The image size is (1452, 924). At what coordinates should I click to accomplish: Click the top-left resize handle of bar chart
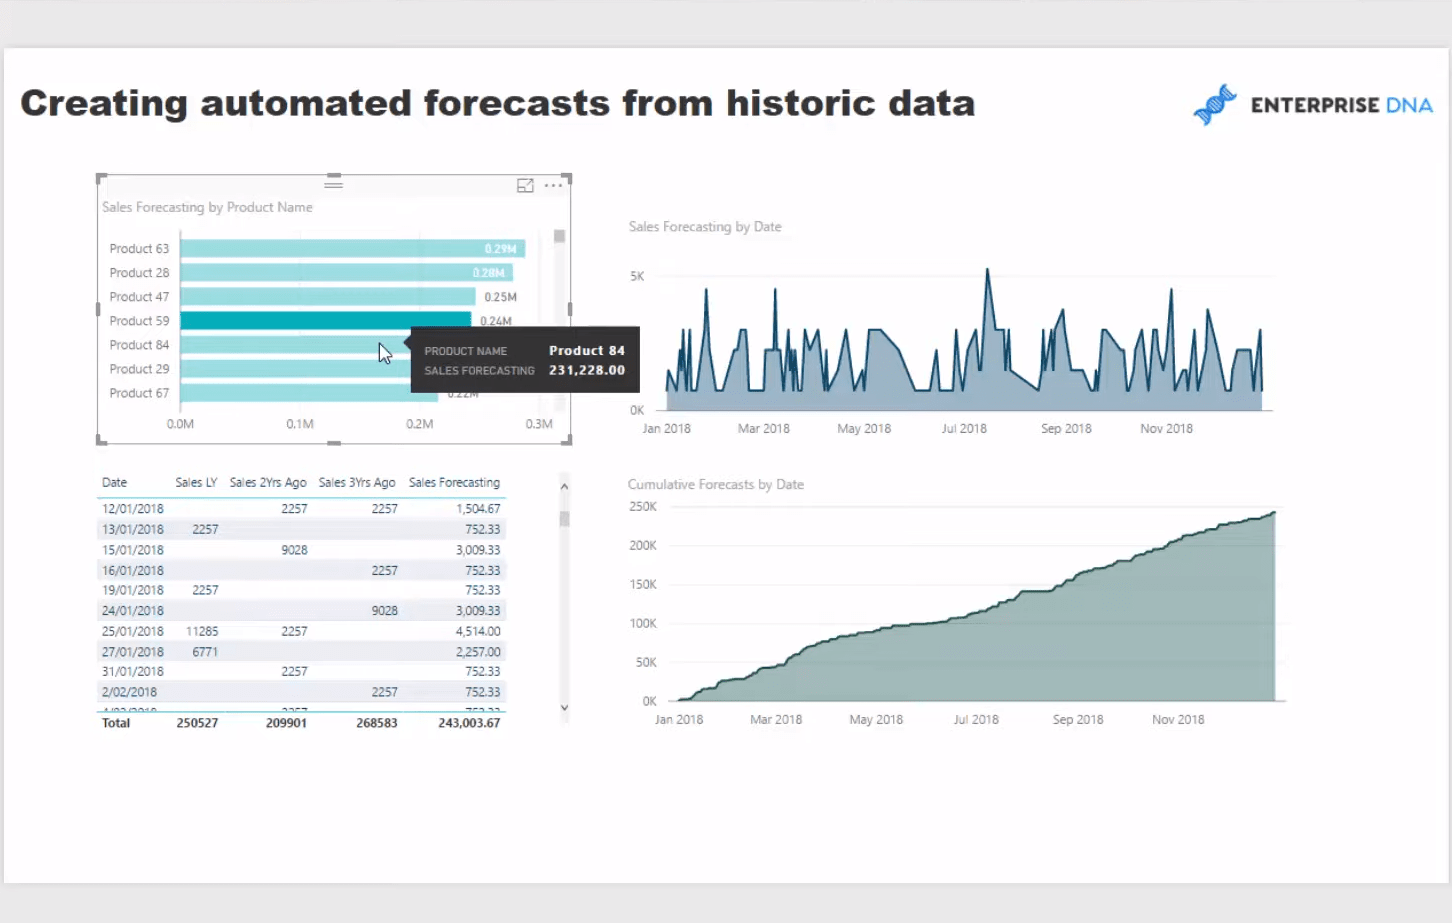pos(101,179)
